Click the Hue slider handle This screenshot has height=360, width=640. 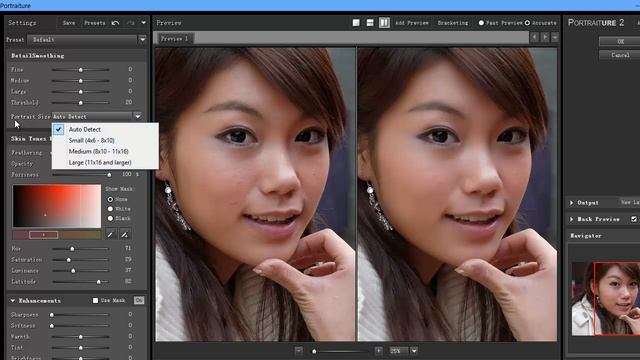(72, 249)
